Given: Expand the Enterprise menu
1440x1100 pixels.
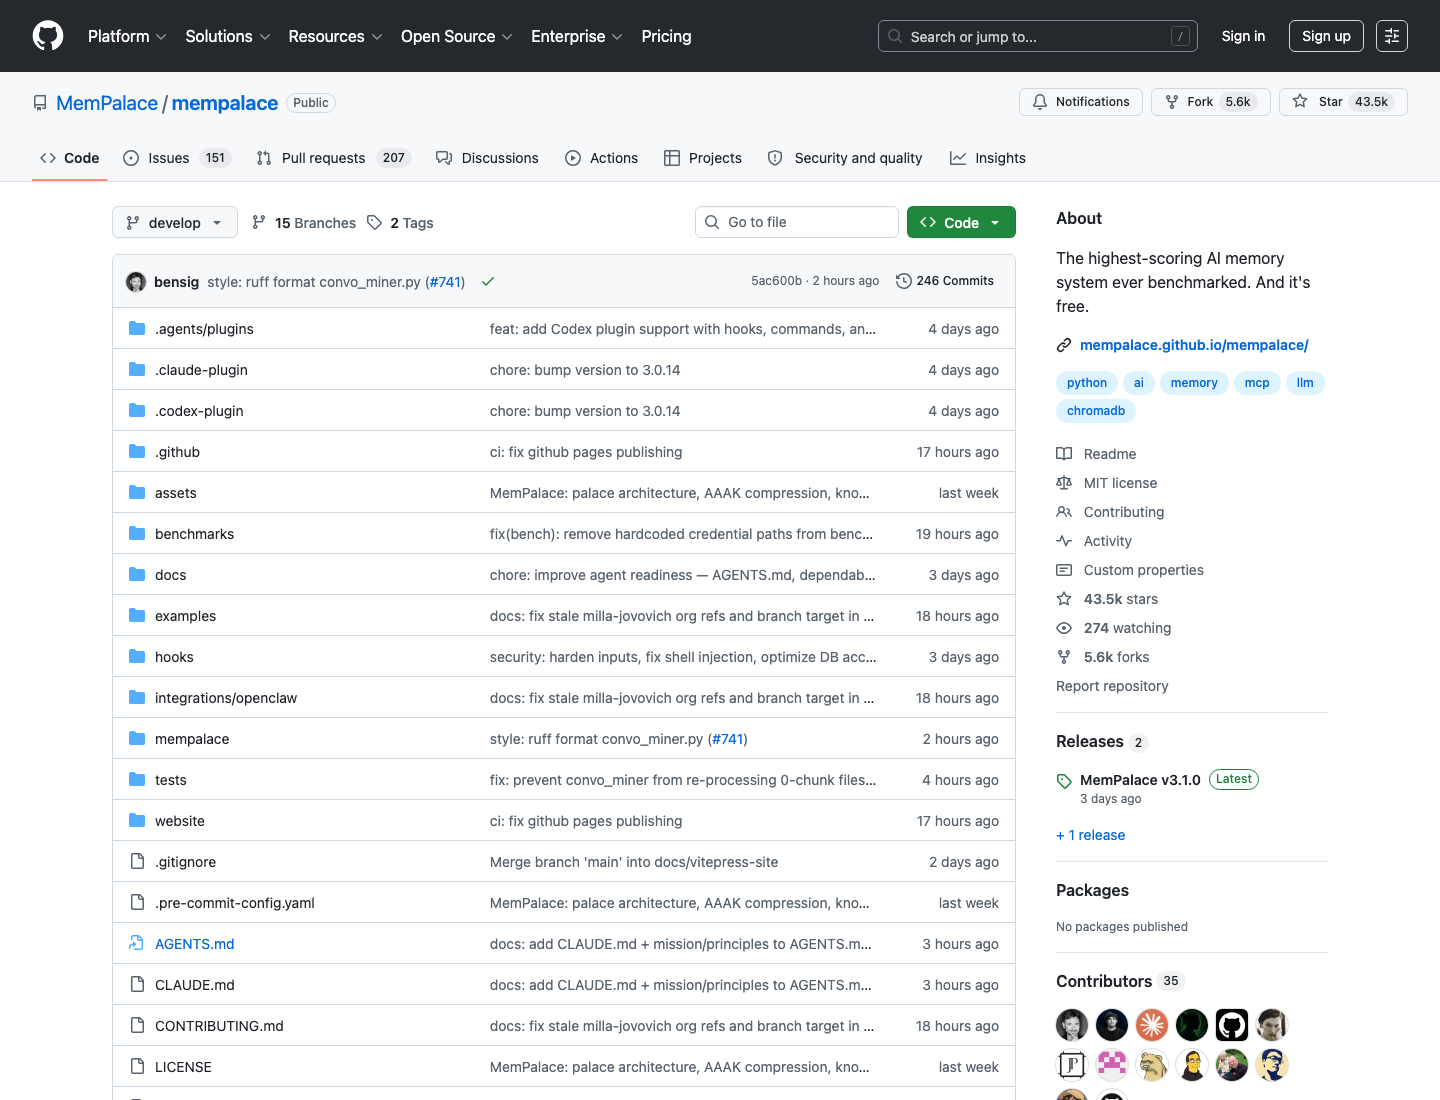Looking at the screenshot, I should [x=577, y=36].
